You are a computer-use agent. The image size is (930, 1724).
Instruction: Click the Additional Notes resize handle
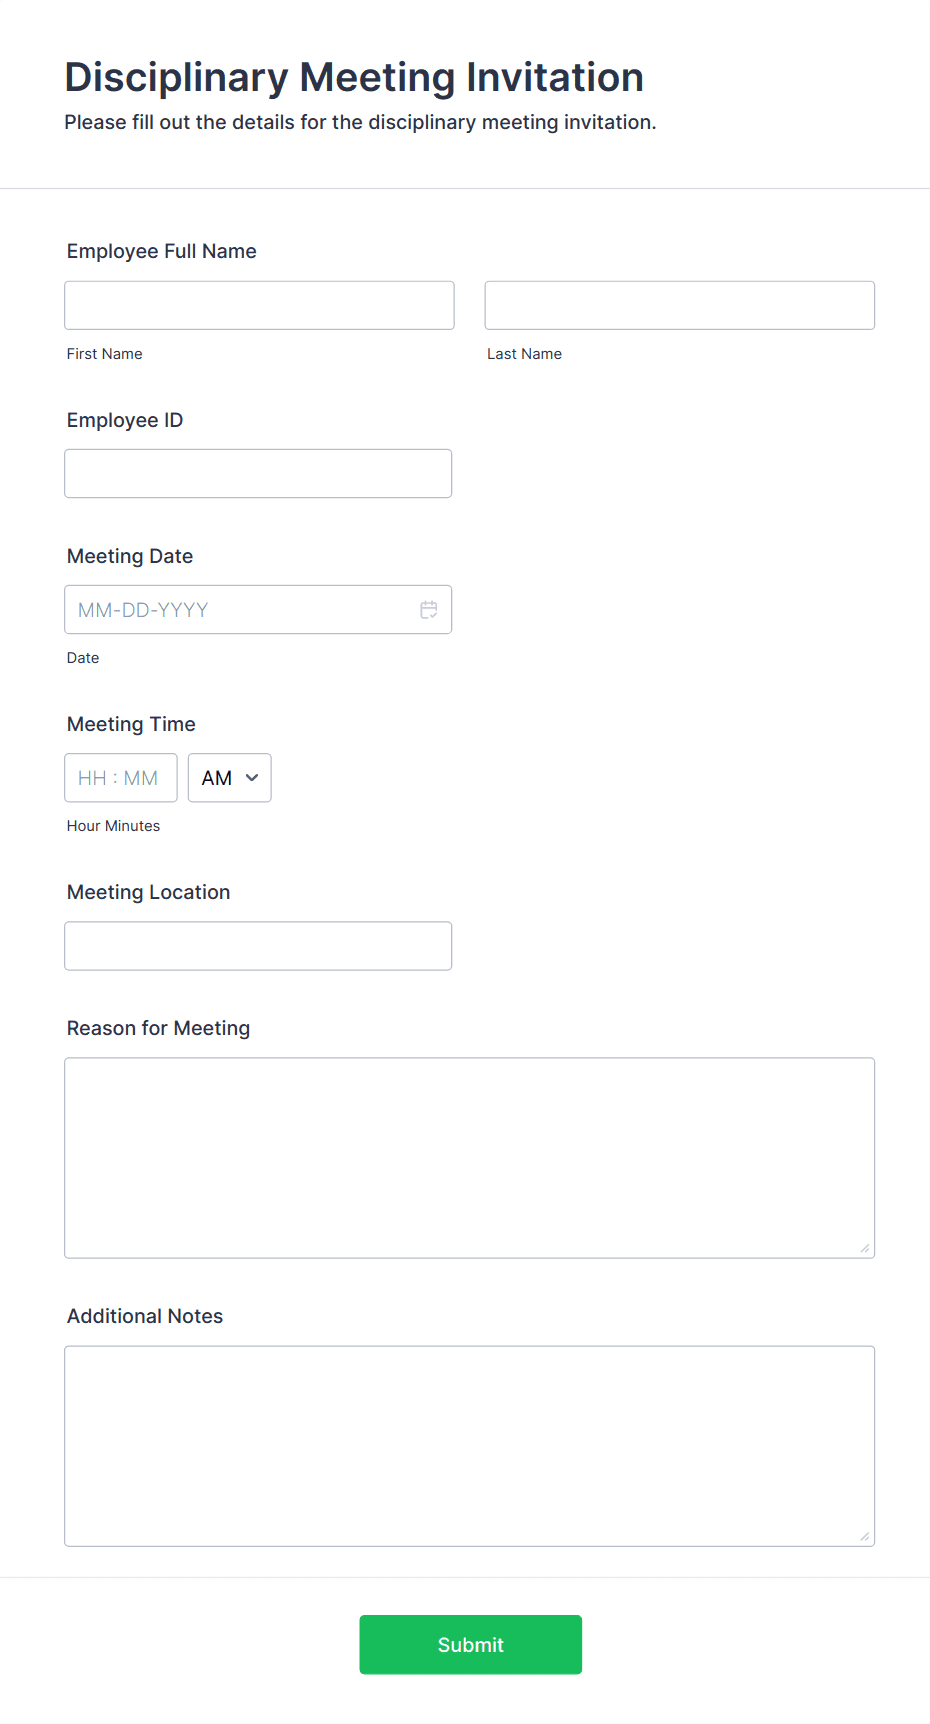point(864,1534)
